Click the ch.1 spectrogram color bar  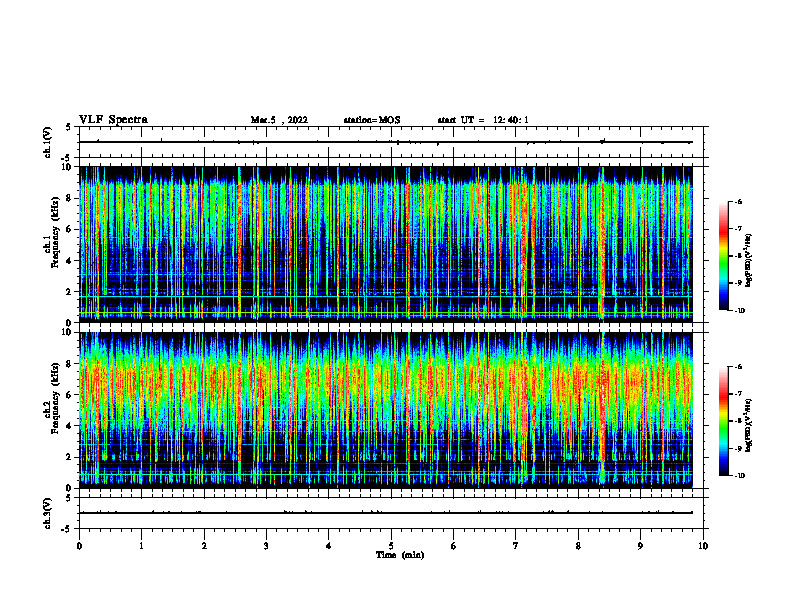(x=723, y=256)
